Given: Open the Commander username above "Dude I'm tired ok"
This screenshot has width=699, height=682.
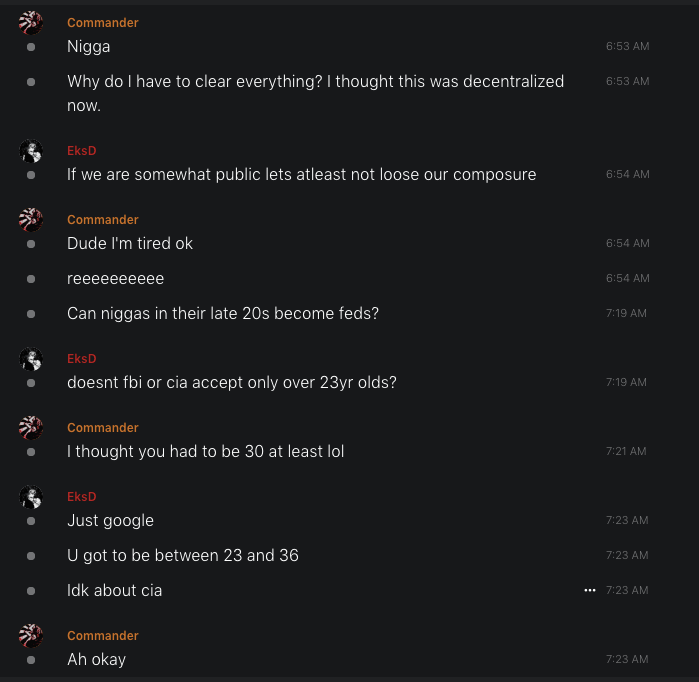Looking at the screenshot, I should click(103, 220).
